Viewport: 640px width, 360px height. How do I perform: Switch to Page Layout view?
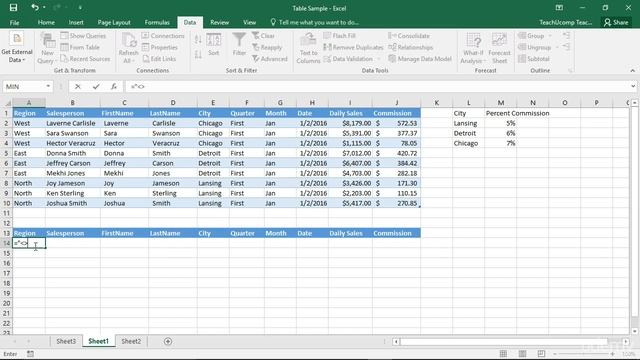pos(522,354)
